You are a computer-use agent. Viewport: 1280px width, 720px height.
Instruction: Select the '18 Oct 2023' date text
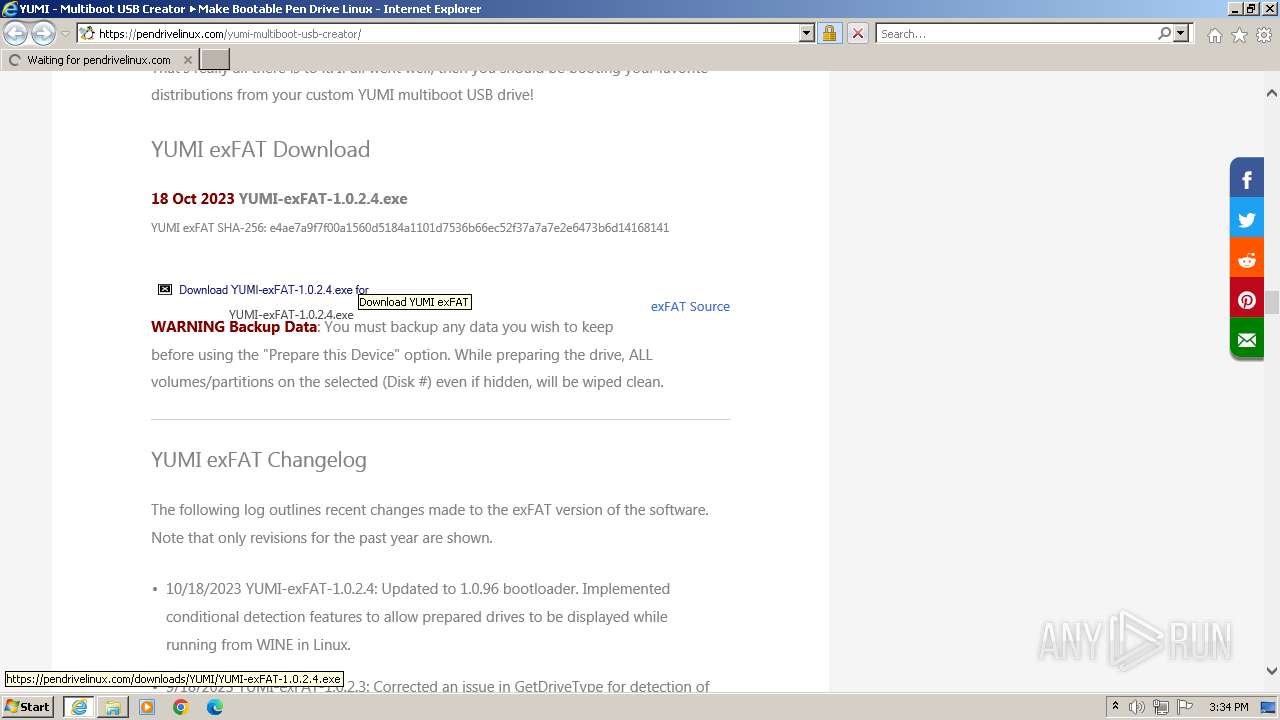(193, 198)
